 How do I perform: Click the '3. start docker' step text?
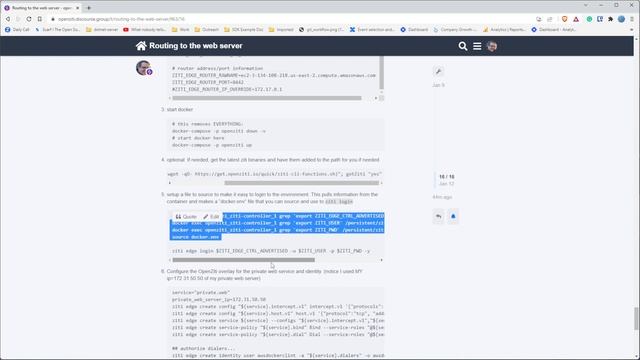point(177,109)
